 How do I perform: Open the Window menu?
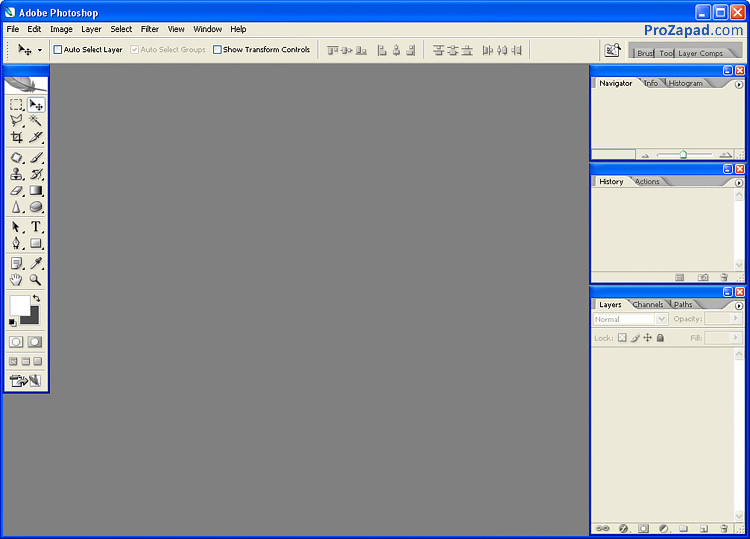coord(208,29)
